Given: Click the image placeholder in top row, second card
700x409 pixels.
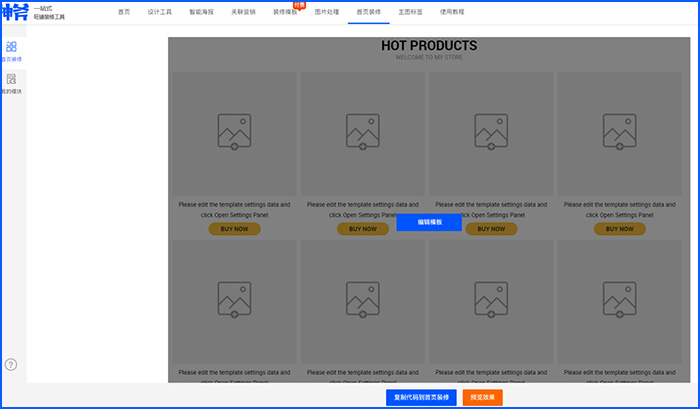Looking at the screenshot, I should [x=363, y=131].
